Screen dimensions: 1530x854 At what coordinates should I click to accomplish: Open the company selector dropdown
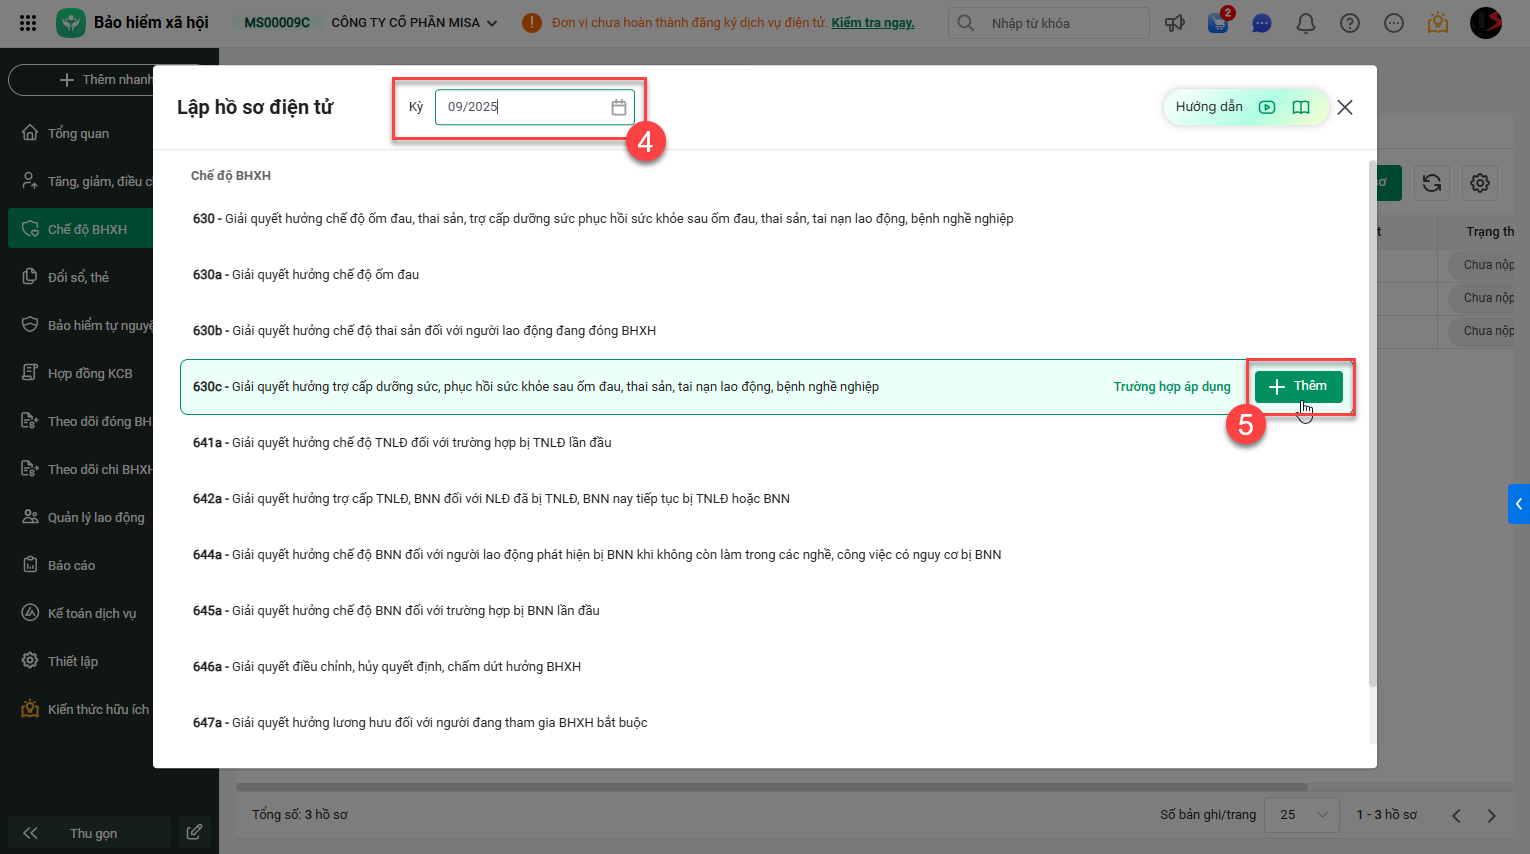click(x=415, y=22)
